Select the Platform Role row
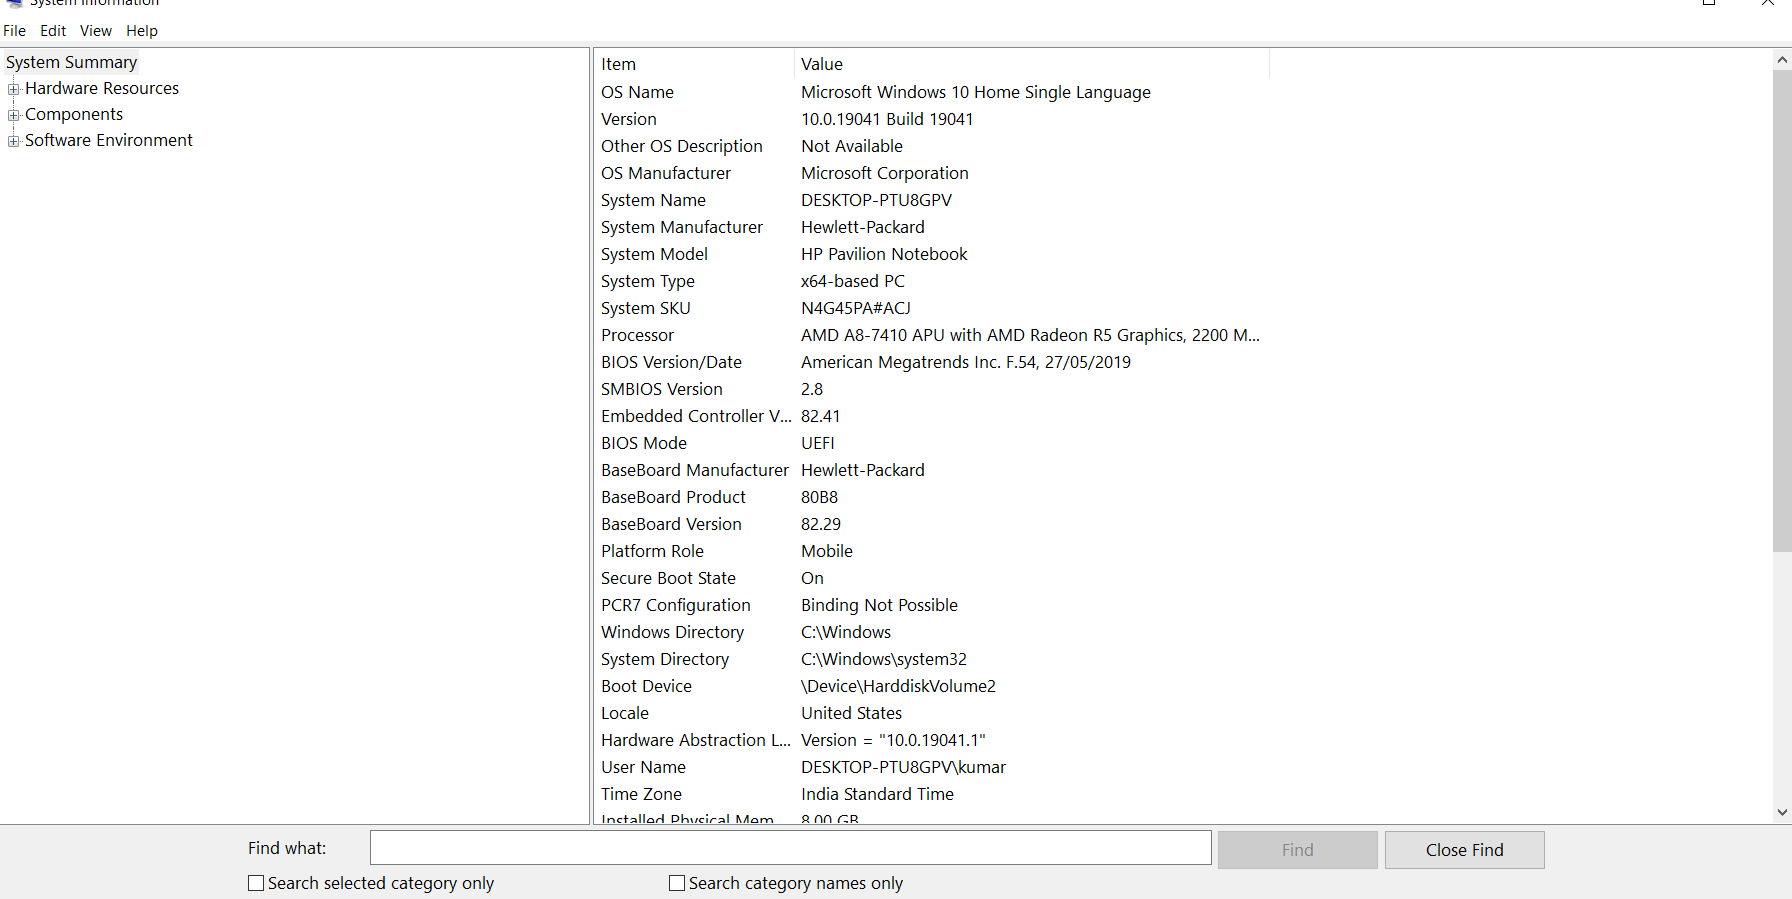The width and height of the screenshot is (1792, 899). [x=932, y=551]
